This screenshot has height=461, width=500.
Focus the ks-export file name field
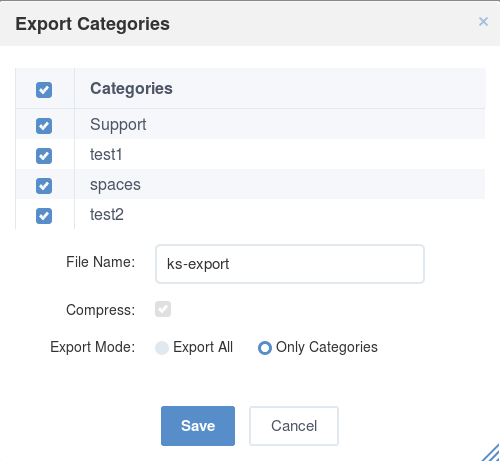click(290, 264)
